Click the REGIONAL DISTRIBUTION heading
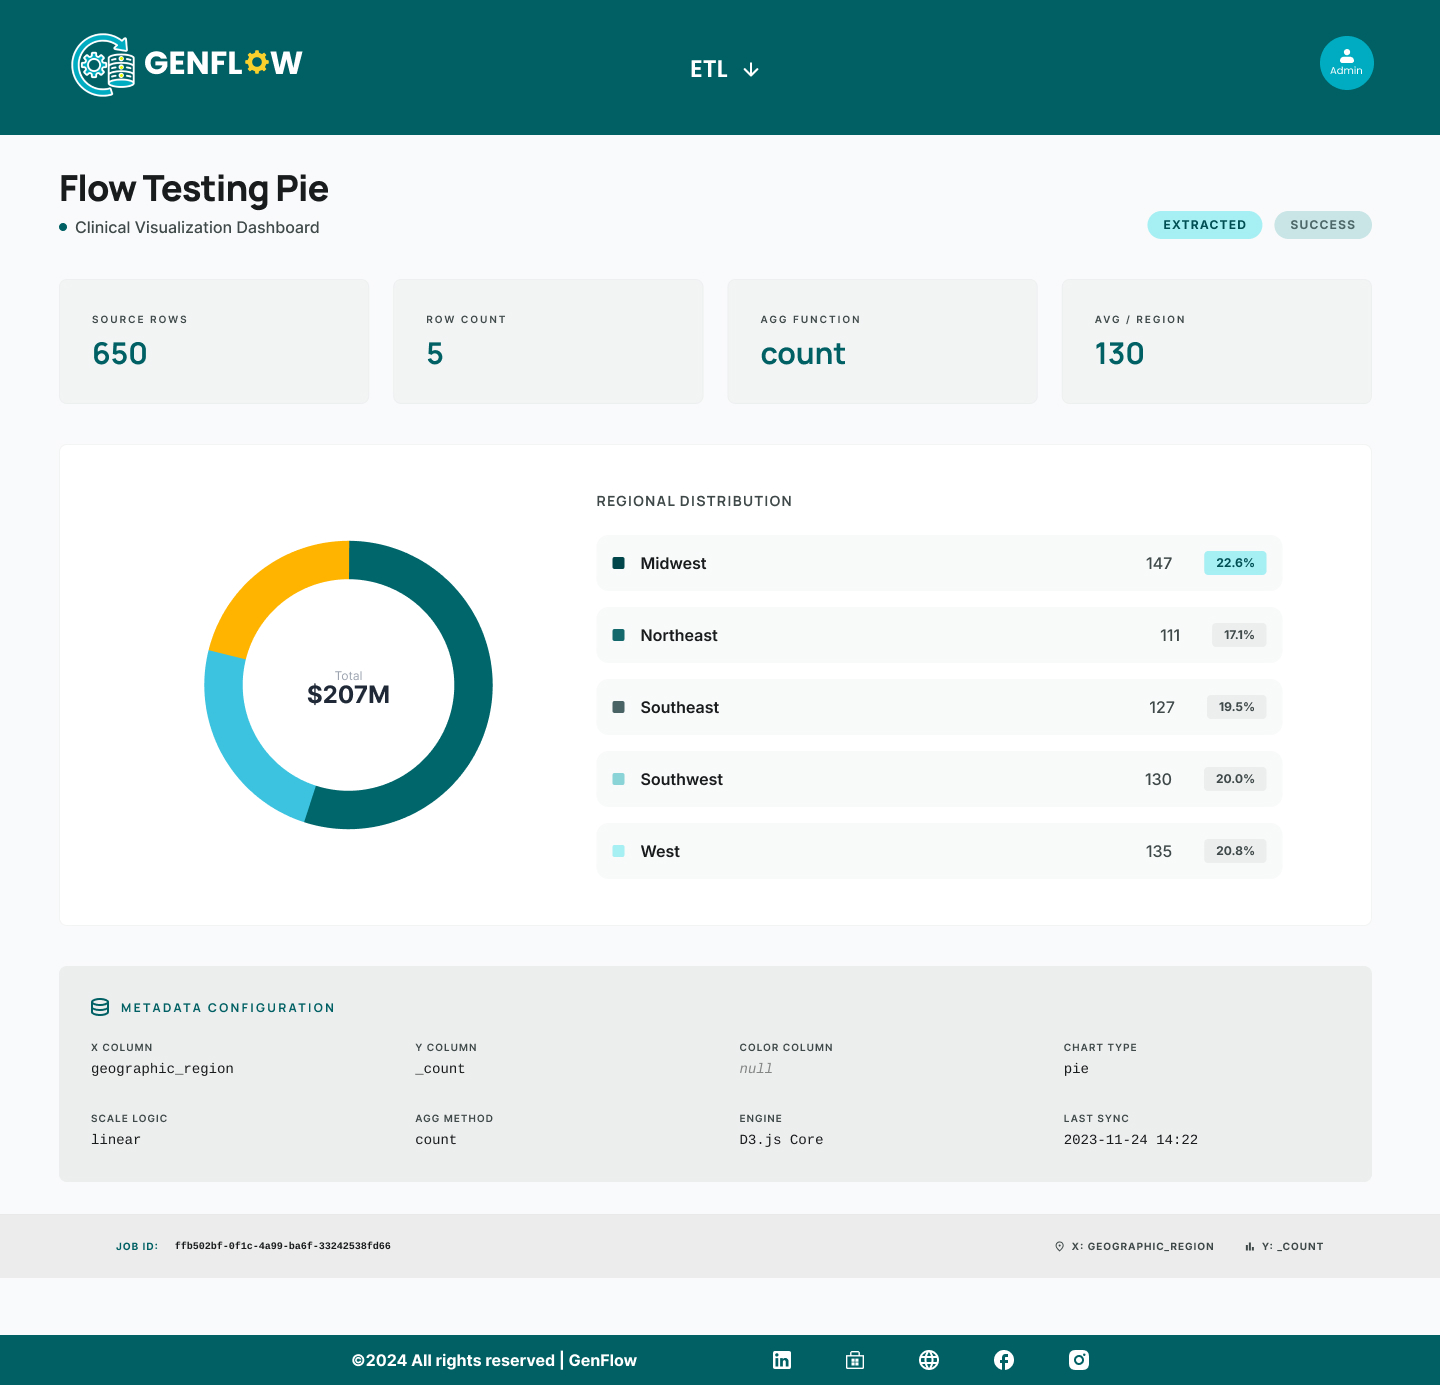 (694, 501)
